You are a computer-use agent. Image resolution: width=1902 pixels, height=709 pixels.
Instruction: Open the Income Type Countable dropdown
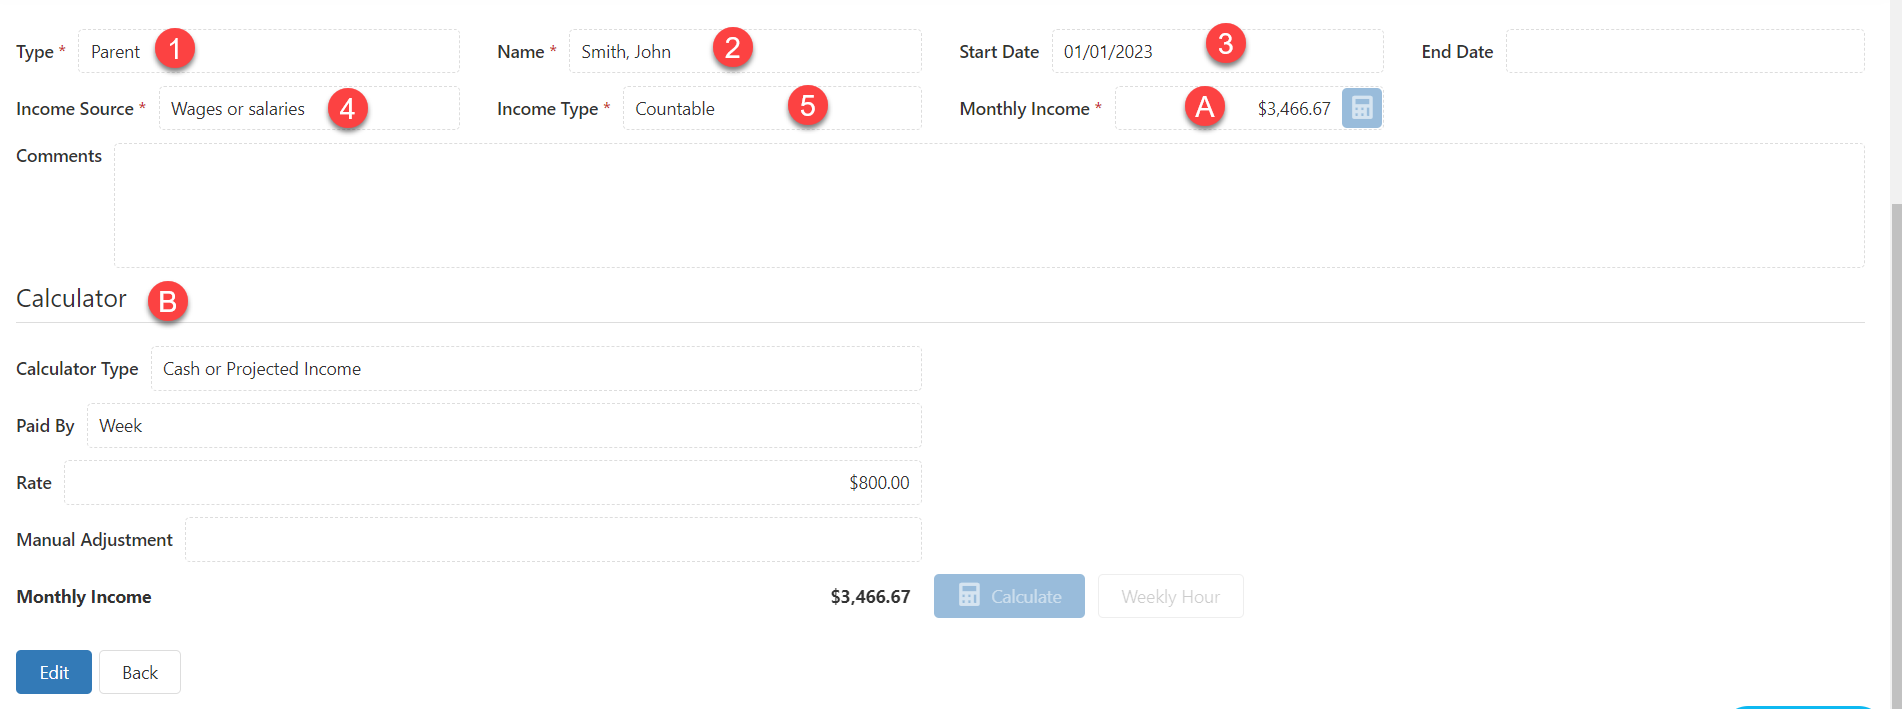[x=772, y=108]
